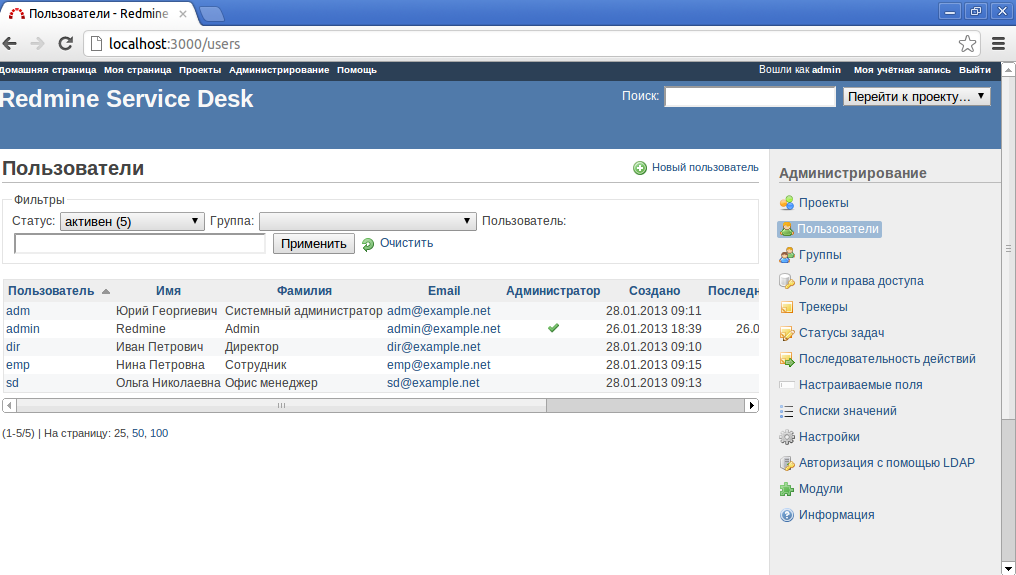
Task: Open the Группа filter dropdown
Action: (367, 221)
